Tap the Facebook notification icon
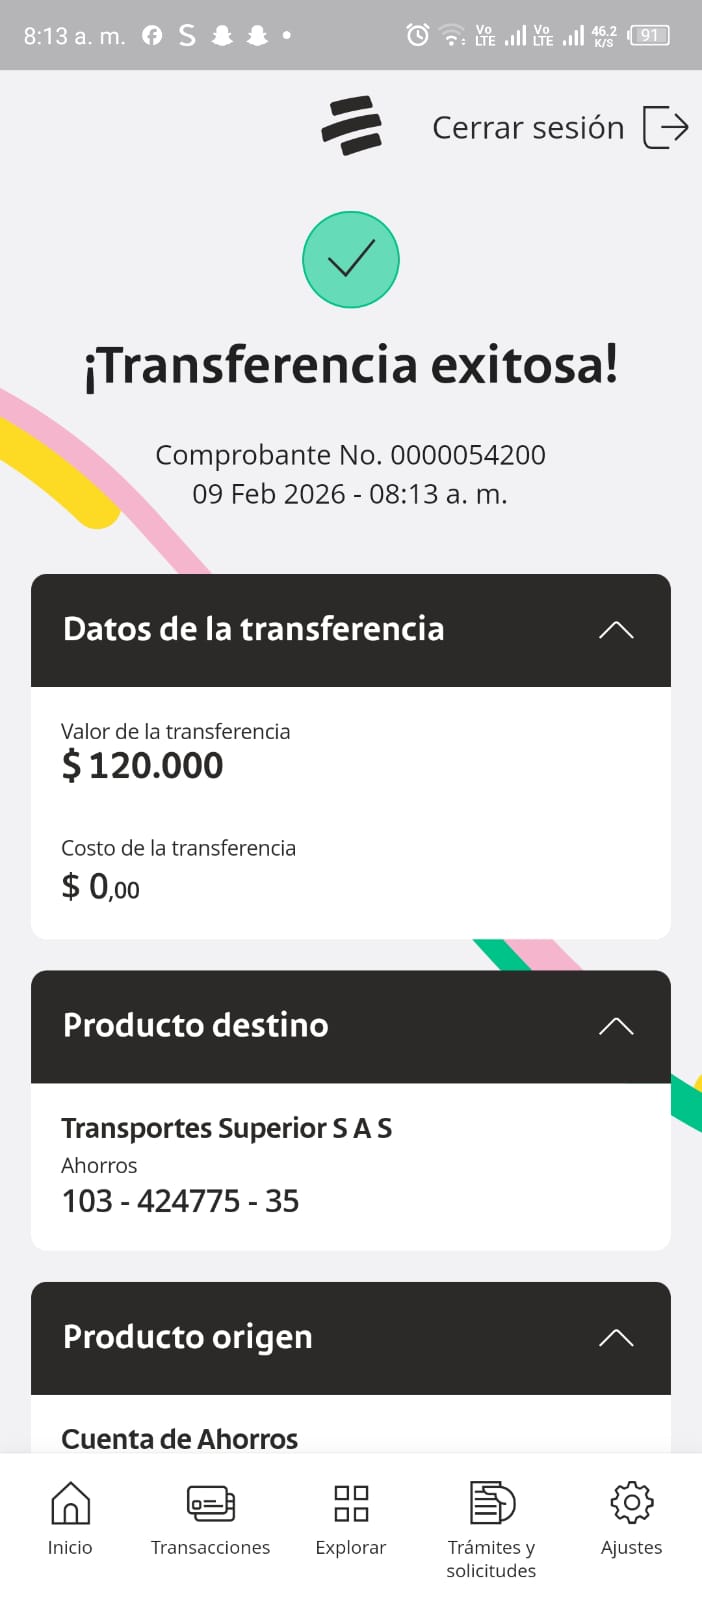Viewport: 702px width, 1600px height. [x=152, y=35]
